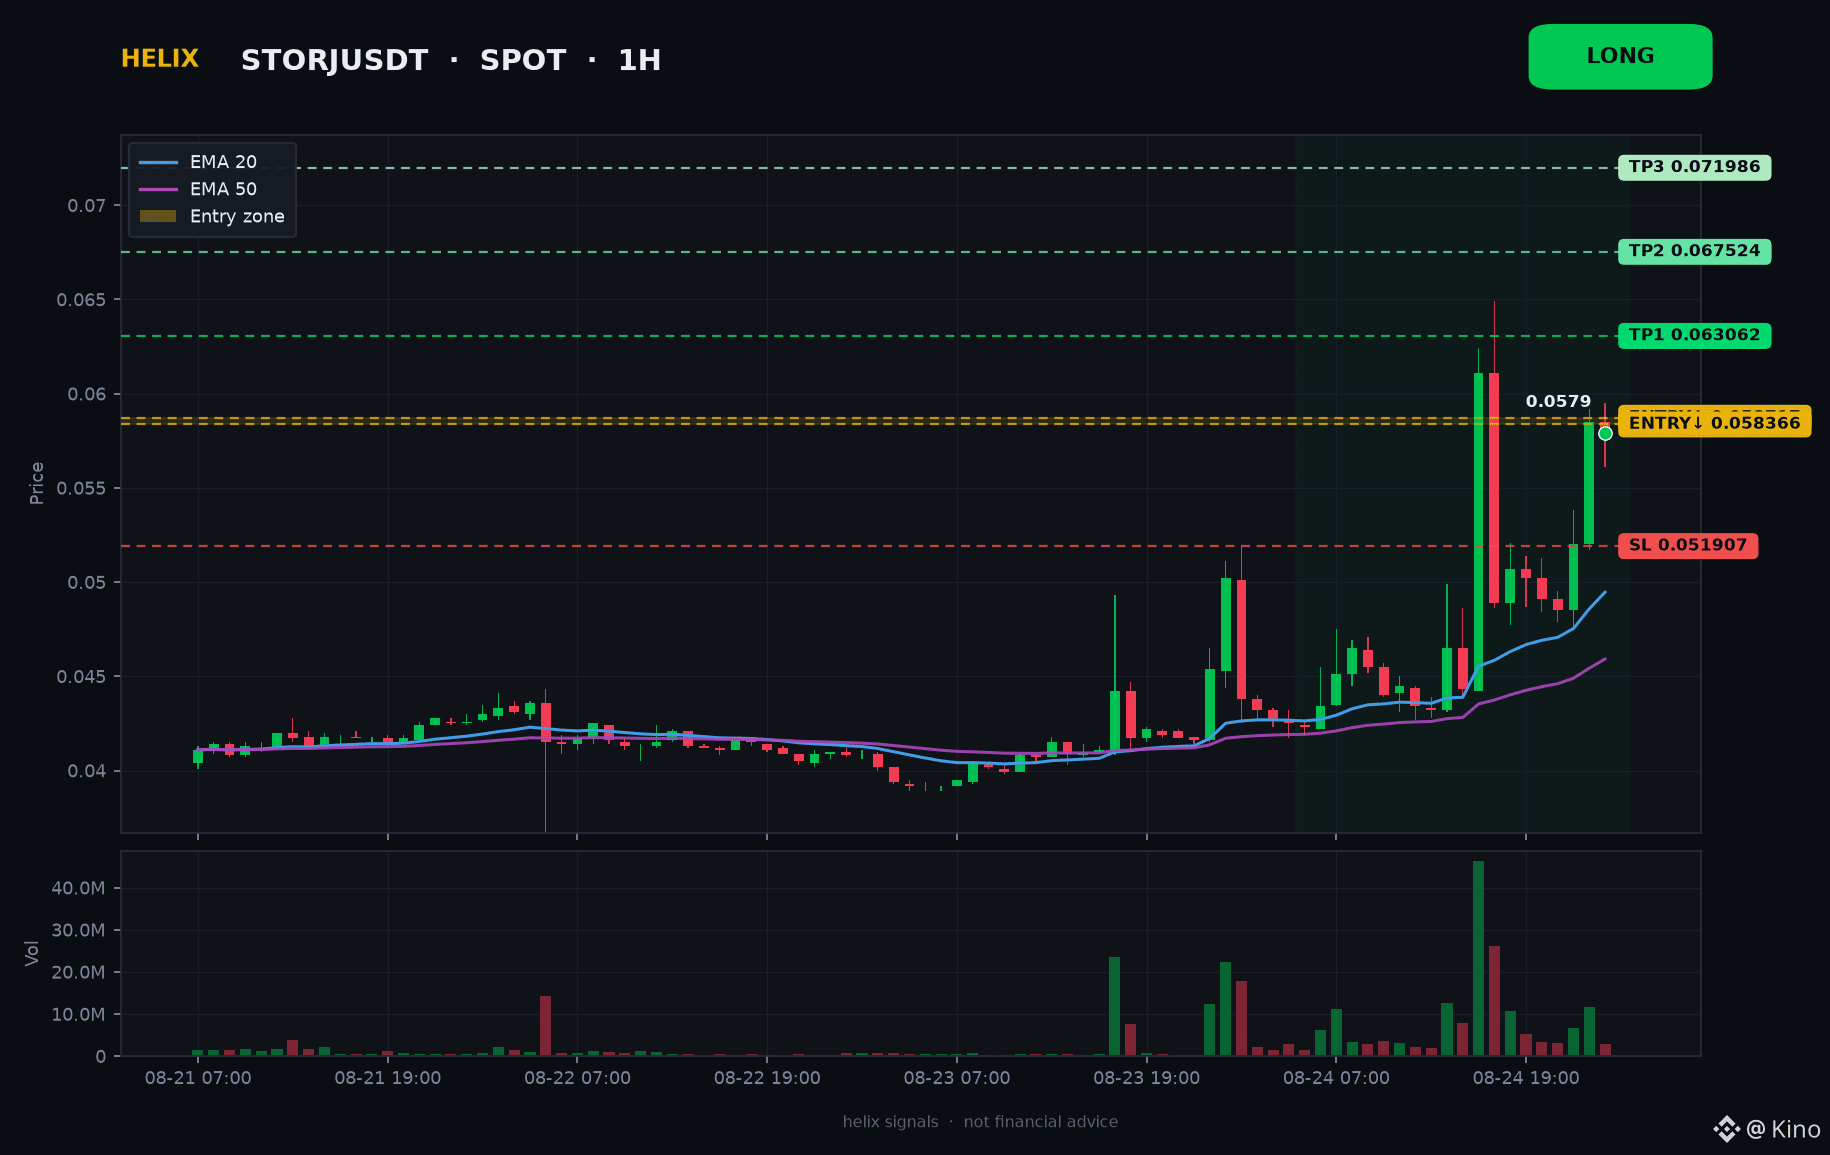Select the Entry zone legend text

tap(237, 216)
